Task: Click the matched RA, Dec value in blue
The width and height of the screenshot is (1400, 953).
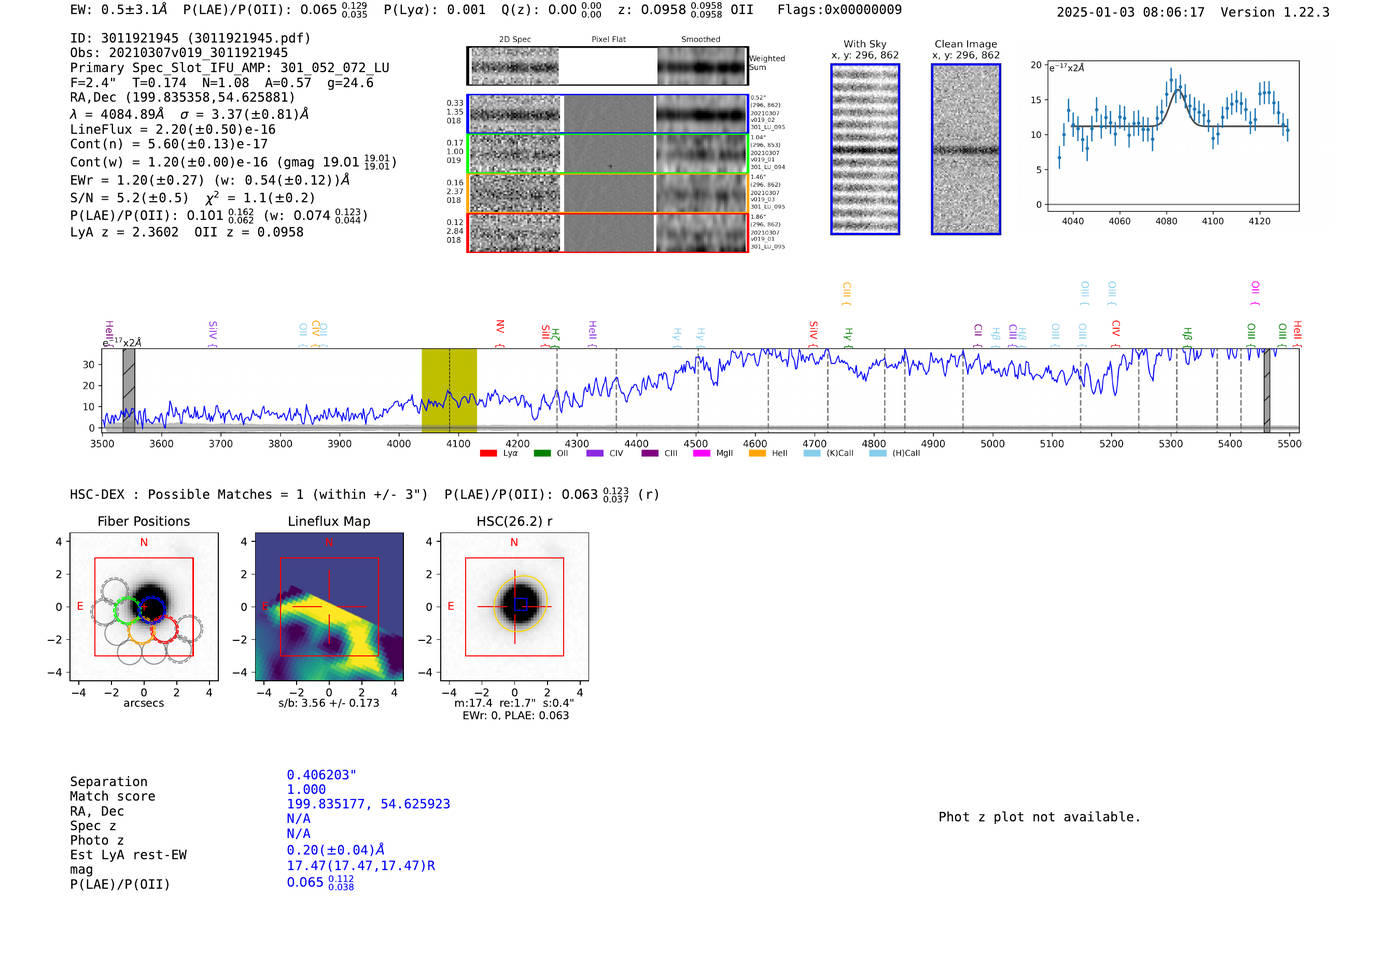Action: [x=368, y=804]
